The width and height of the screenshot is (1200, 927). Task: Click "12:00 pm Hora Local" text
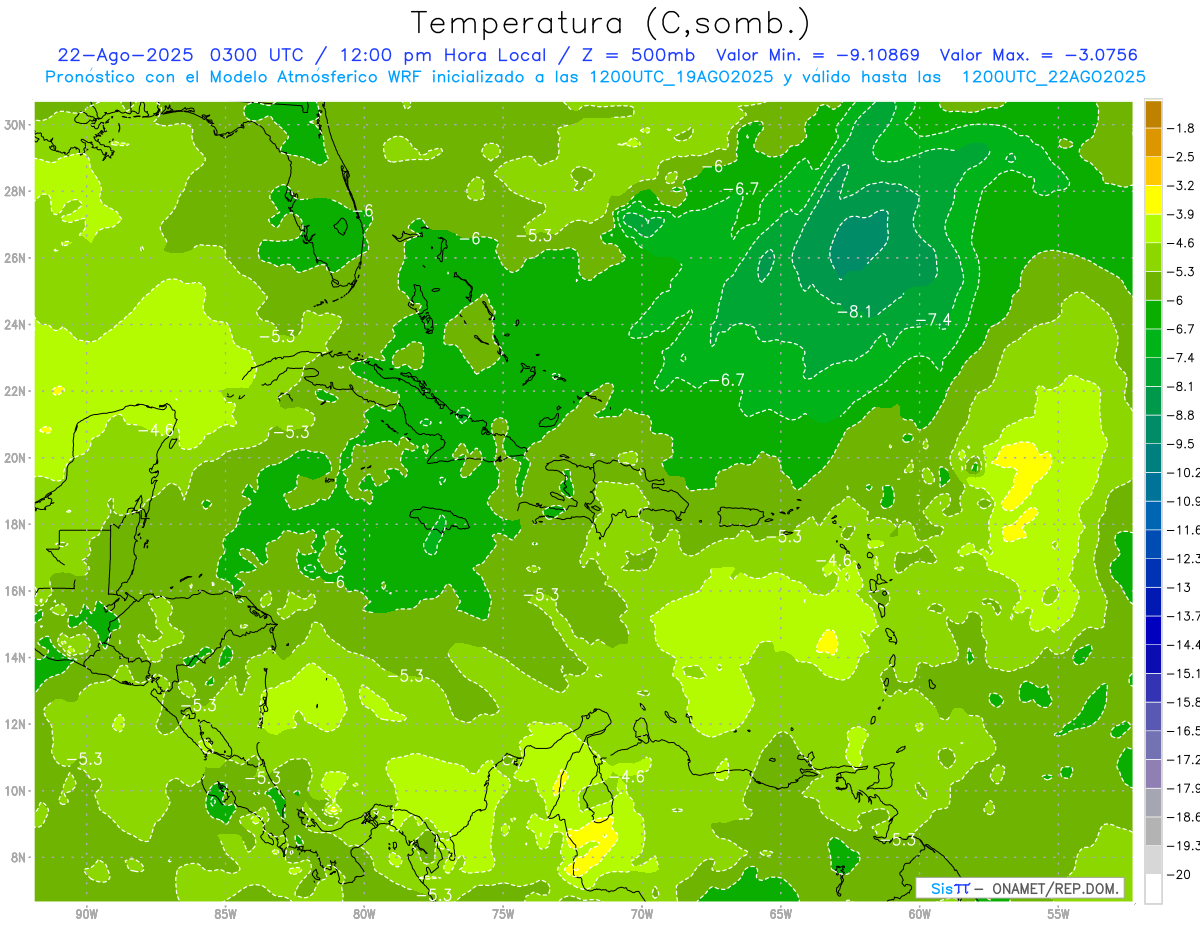[x=444, y=55]
